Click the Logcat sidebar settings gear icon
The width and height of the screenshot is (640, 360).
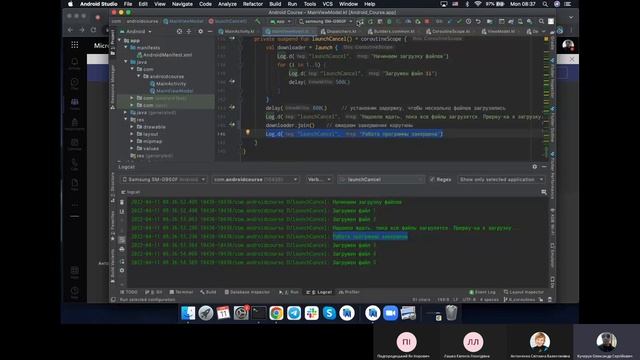pyautogui.click(x=122, y=270)
